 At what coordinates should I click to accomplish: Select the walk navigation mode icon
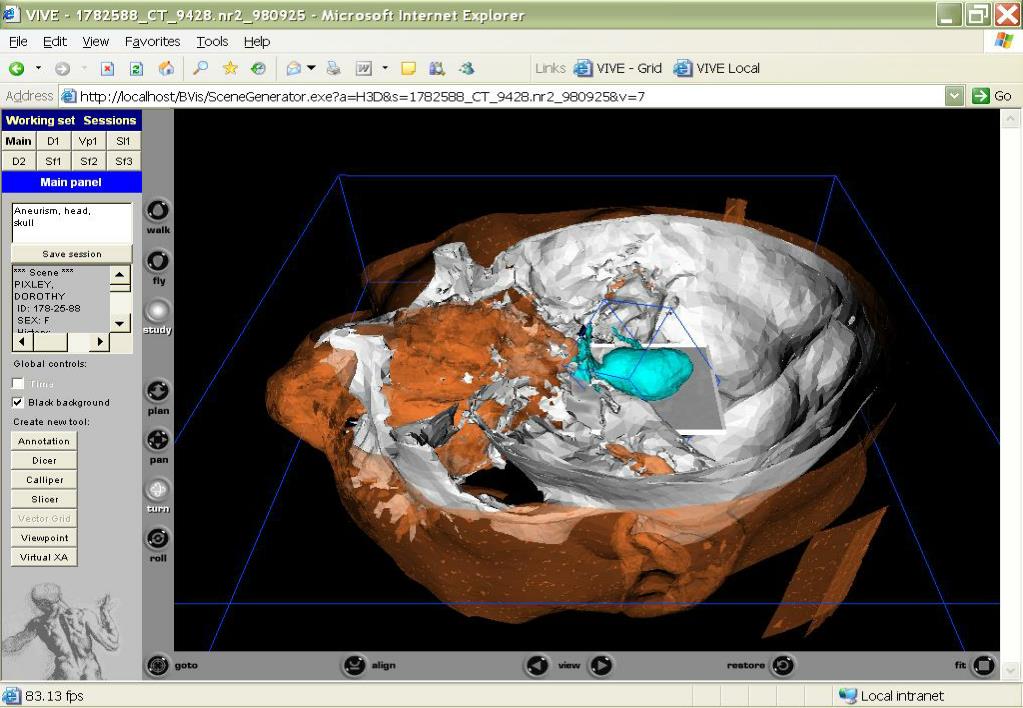click(157, 211)
